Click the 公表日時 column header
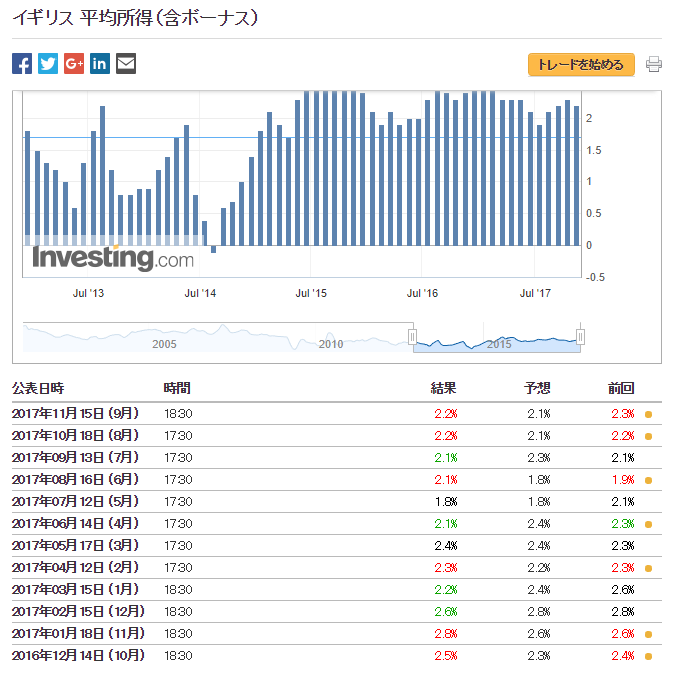This screenshot has width=676, height=678. 38,388
